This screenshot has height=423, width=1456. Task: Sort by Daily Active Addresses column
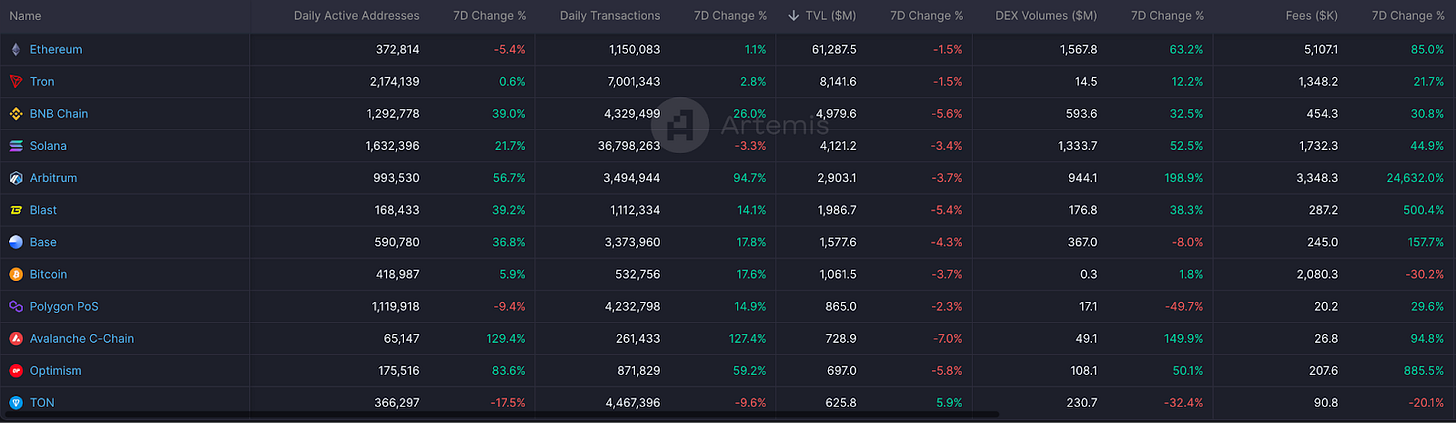pos(357,16)
